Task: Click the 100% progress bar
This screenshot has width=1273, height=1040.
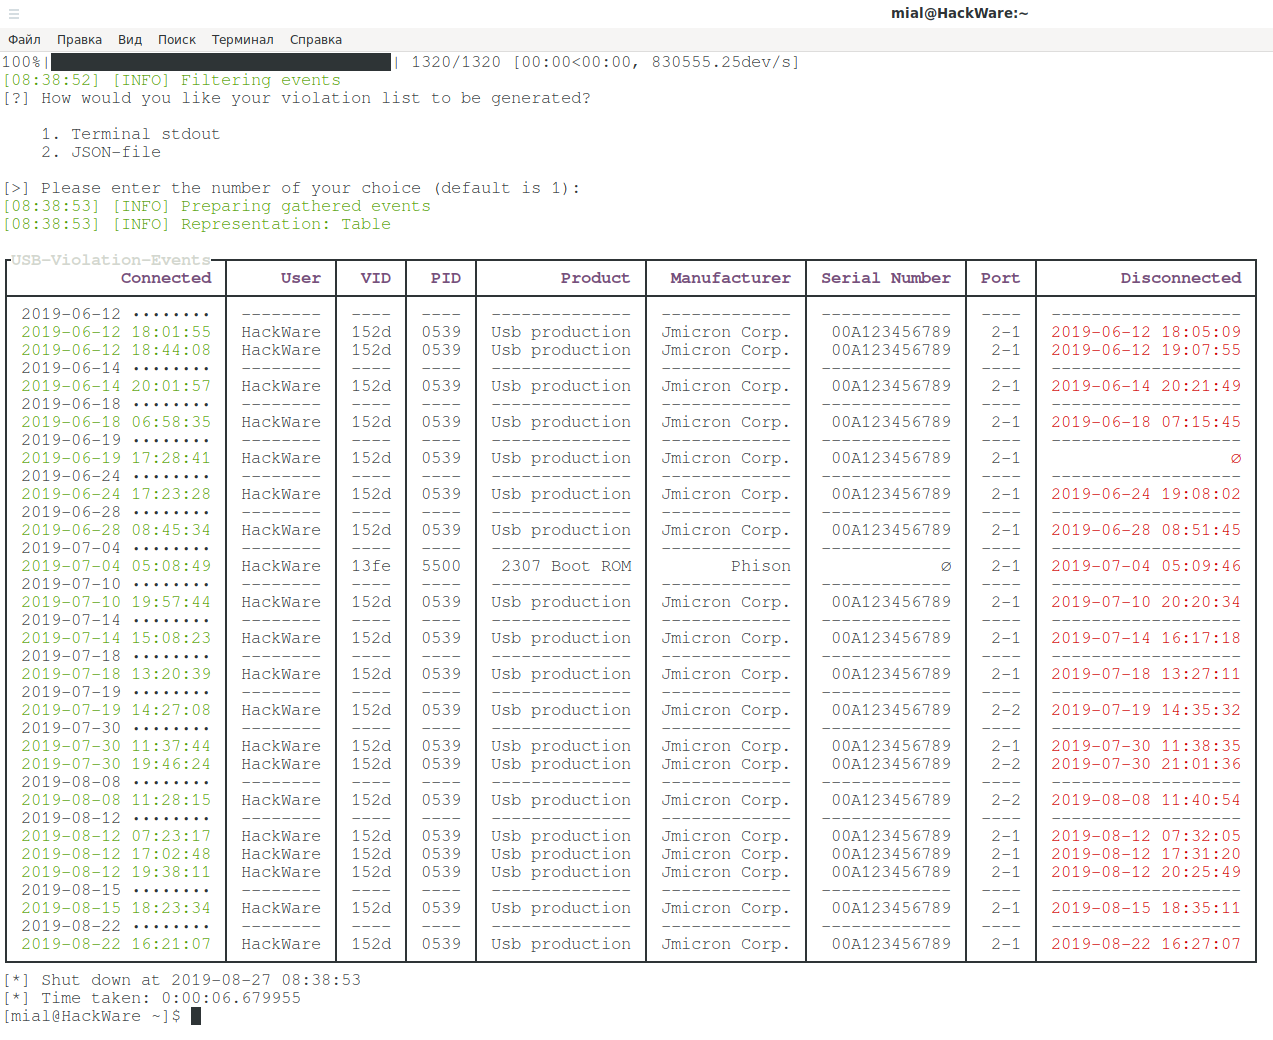Action: click(x=221, y=62)
